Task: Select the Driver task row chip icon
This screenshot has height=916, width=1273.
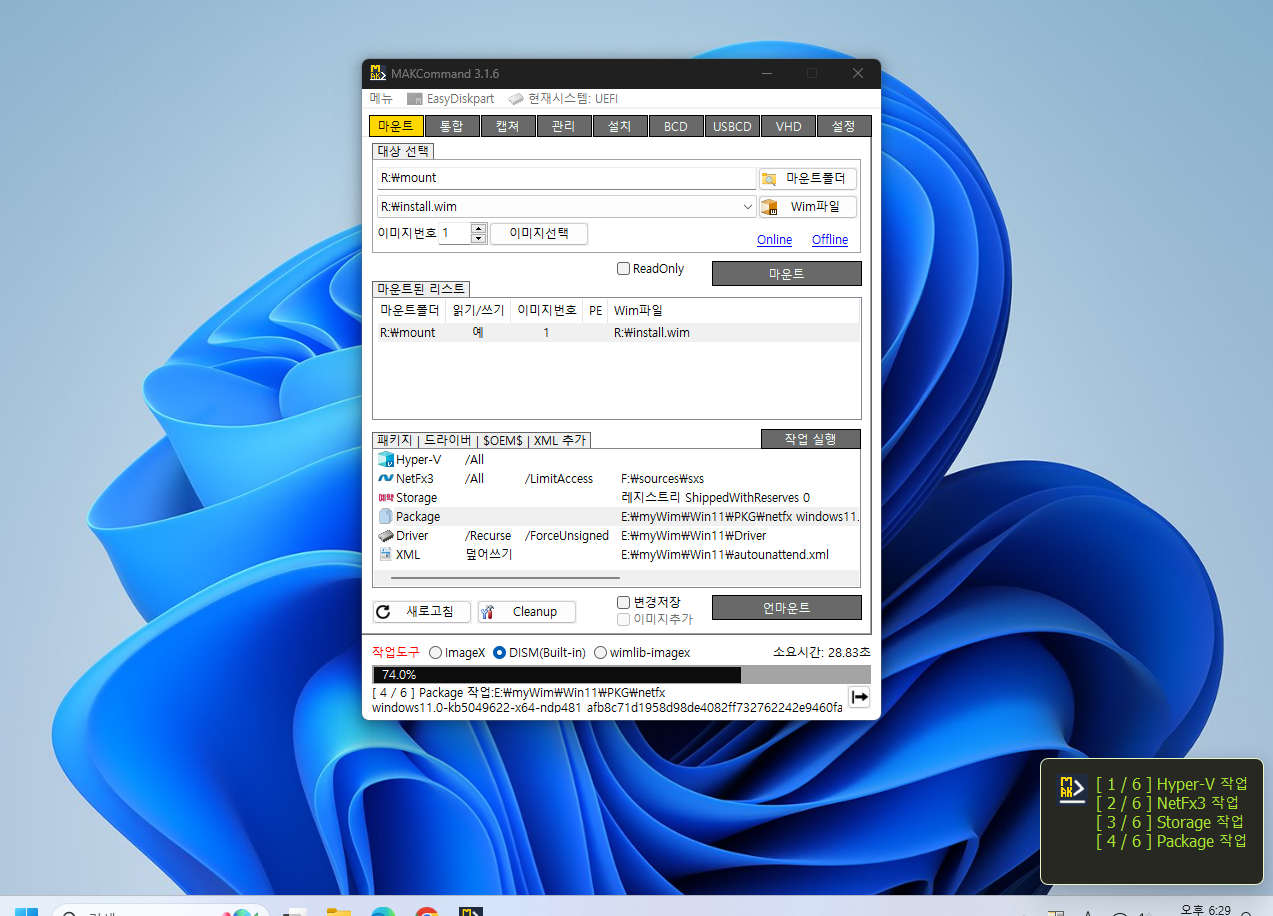Action: point(386,536)
